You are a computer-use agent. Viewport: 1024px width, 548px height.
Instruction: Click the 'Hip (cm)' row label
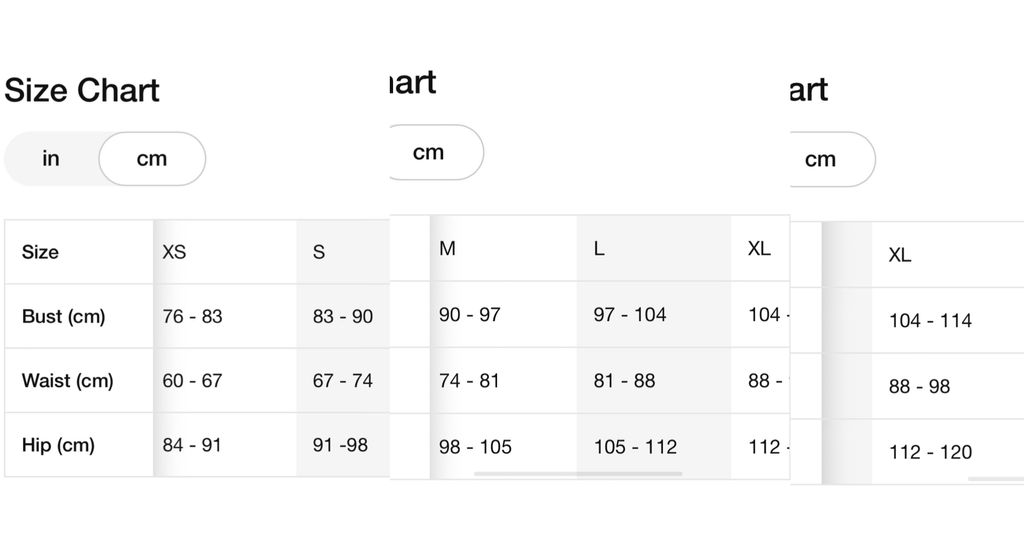58,445
